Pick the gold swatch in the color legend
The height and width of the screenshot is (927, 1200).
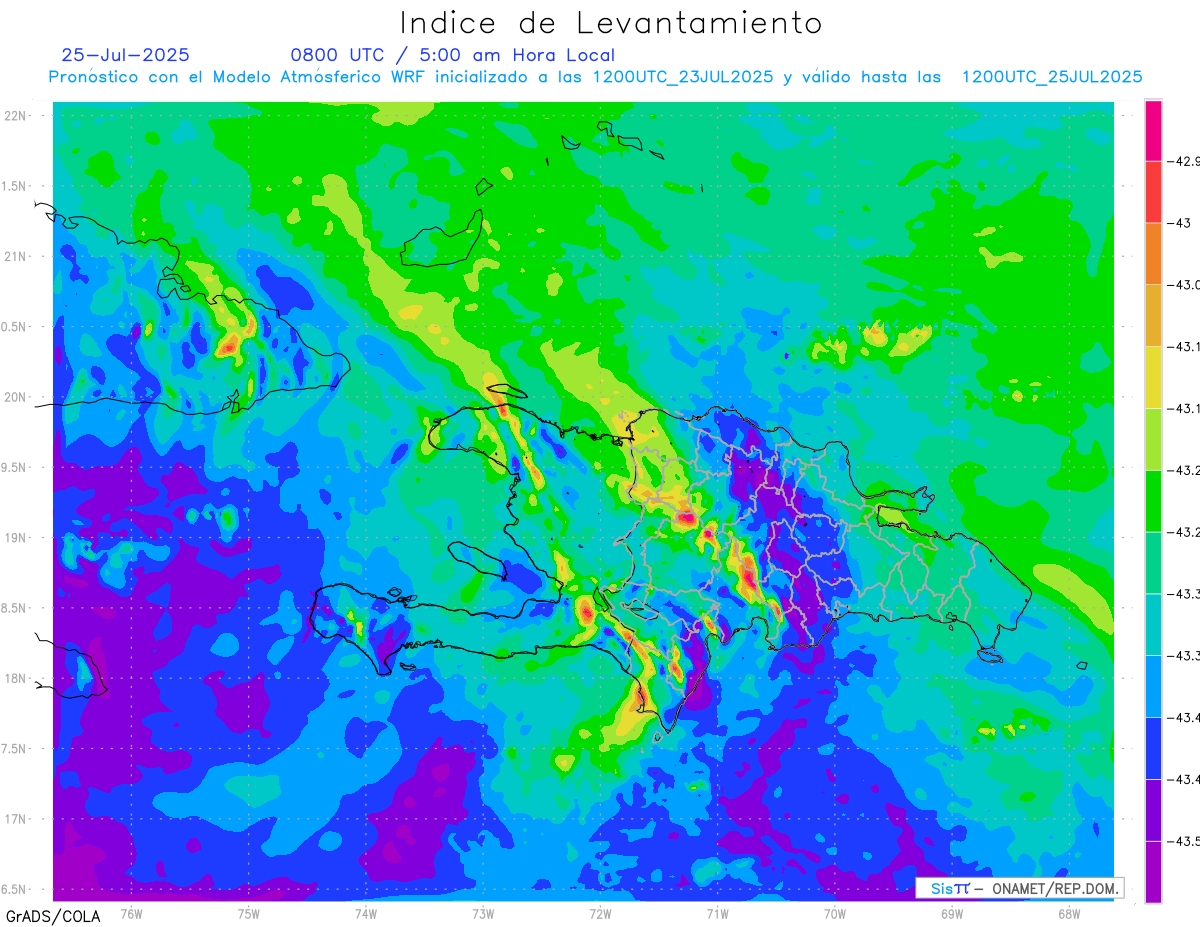[x=1153, y=315]
